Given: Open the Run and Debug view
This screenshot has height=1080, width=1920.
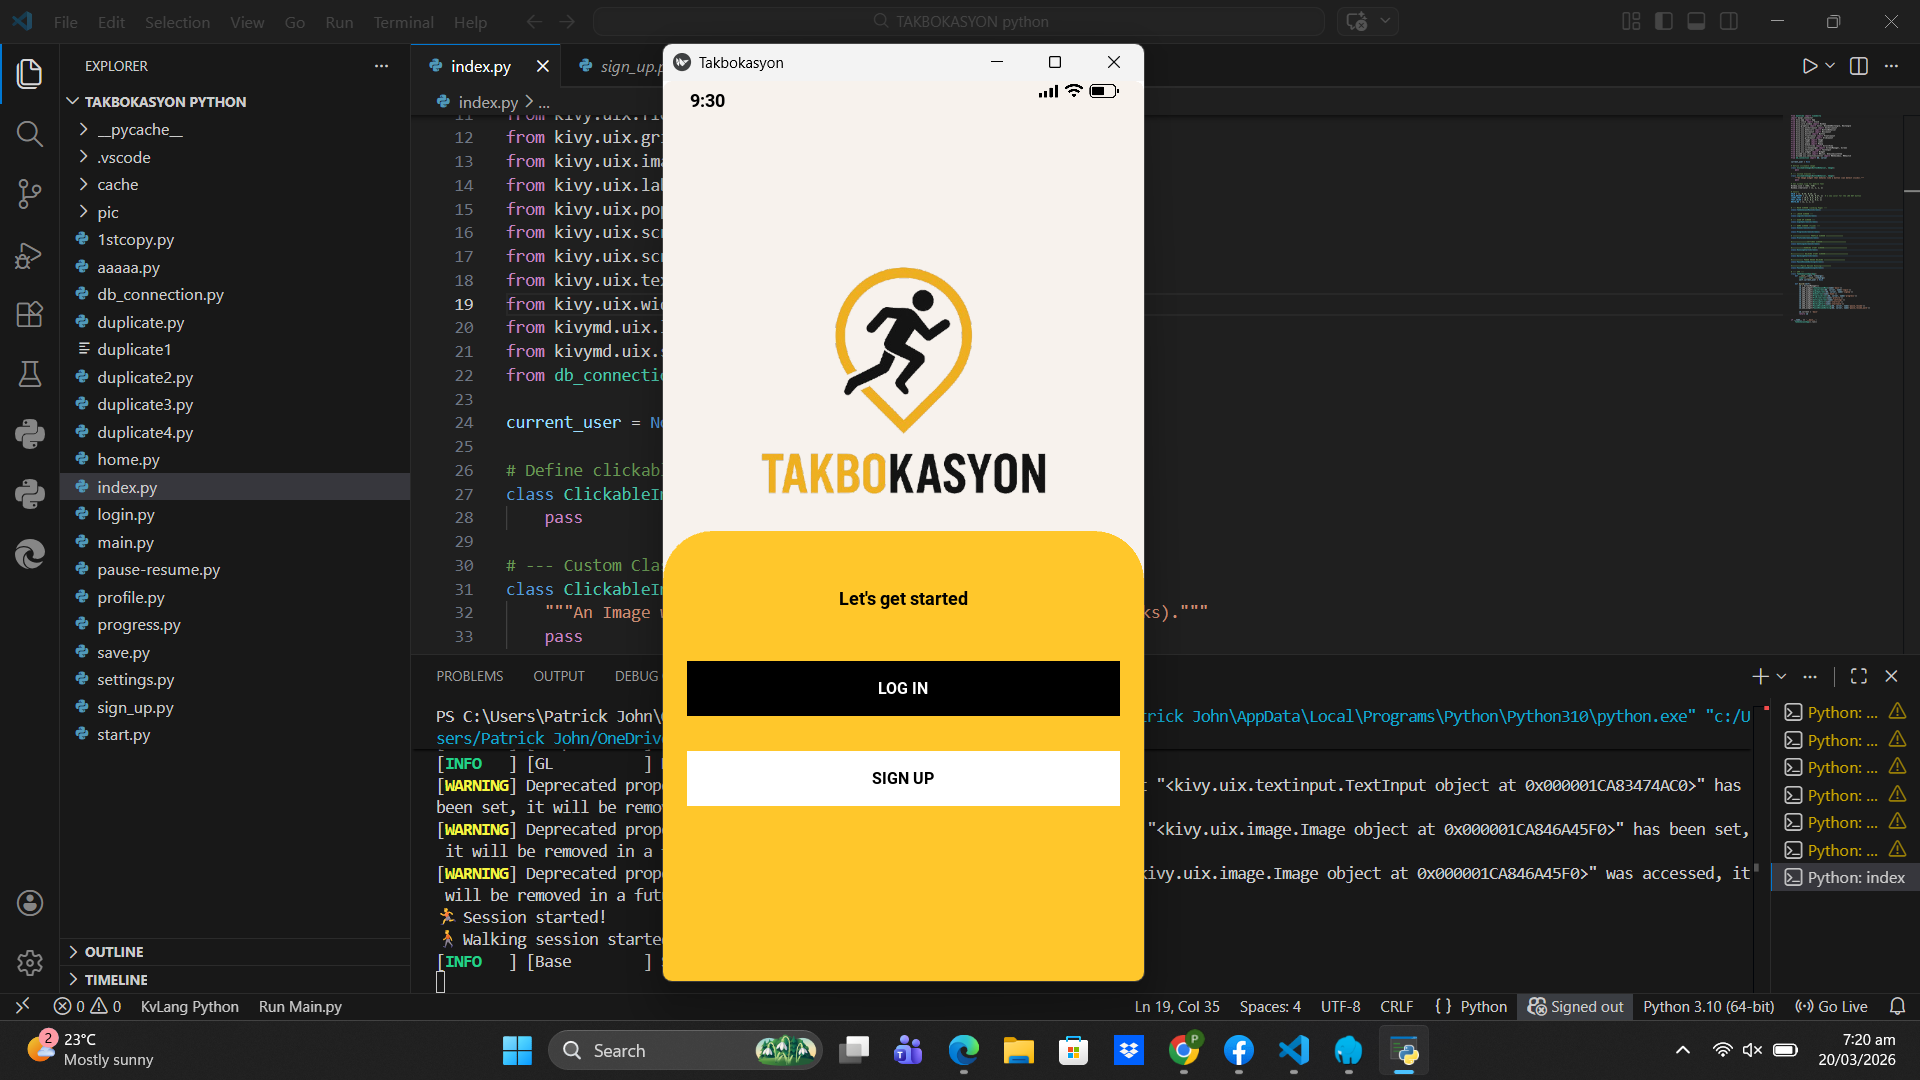Looking at the screenshot, I should pos(29,255).
